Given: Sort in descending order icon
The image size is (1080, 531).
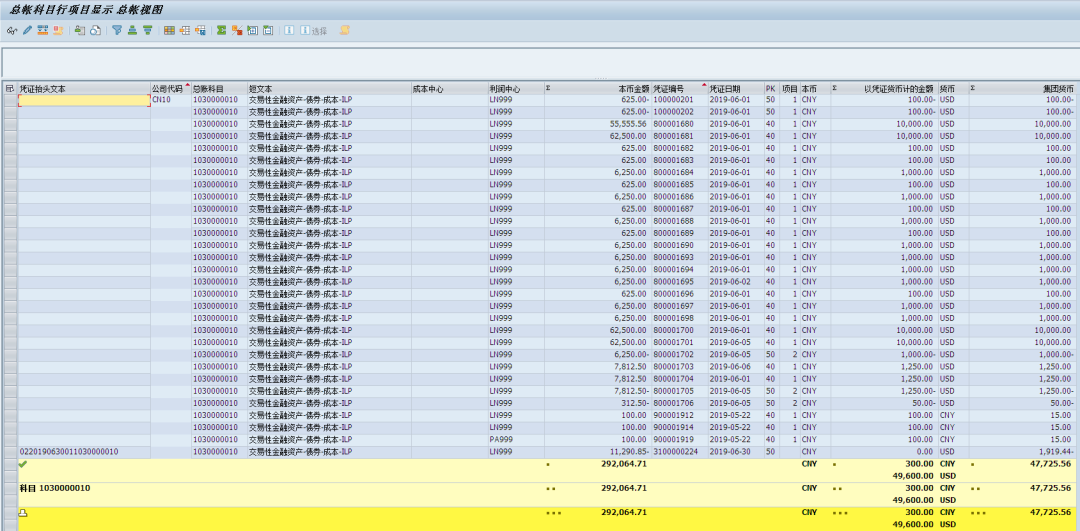Looking at the screenshot, I should pyautogui.click(x=147, y=30).
